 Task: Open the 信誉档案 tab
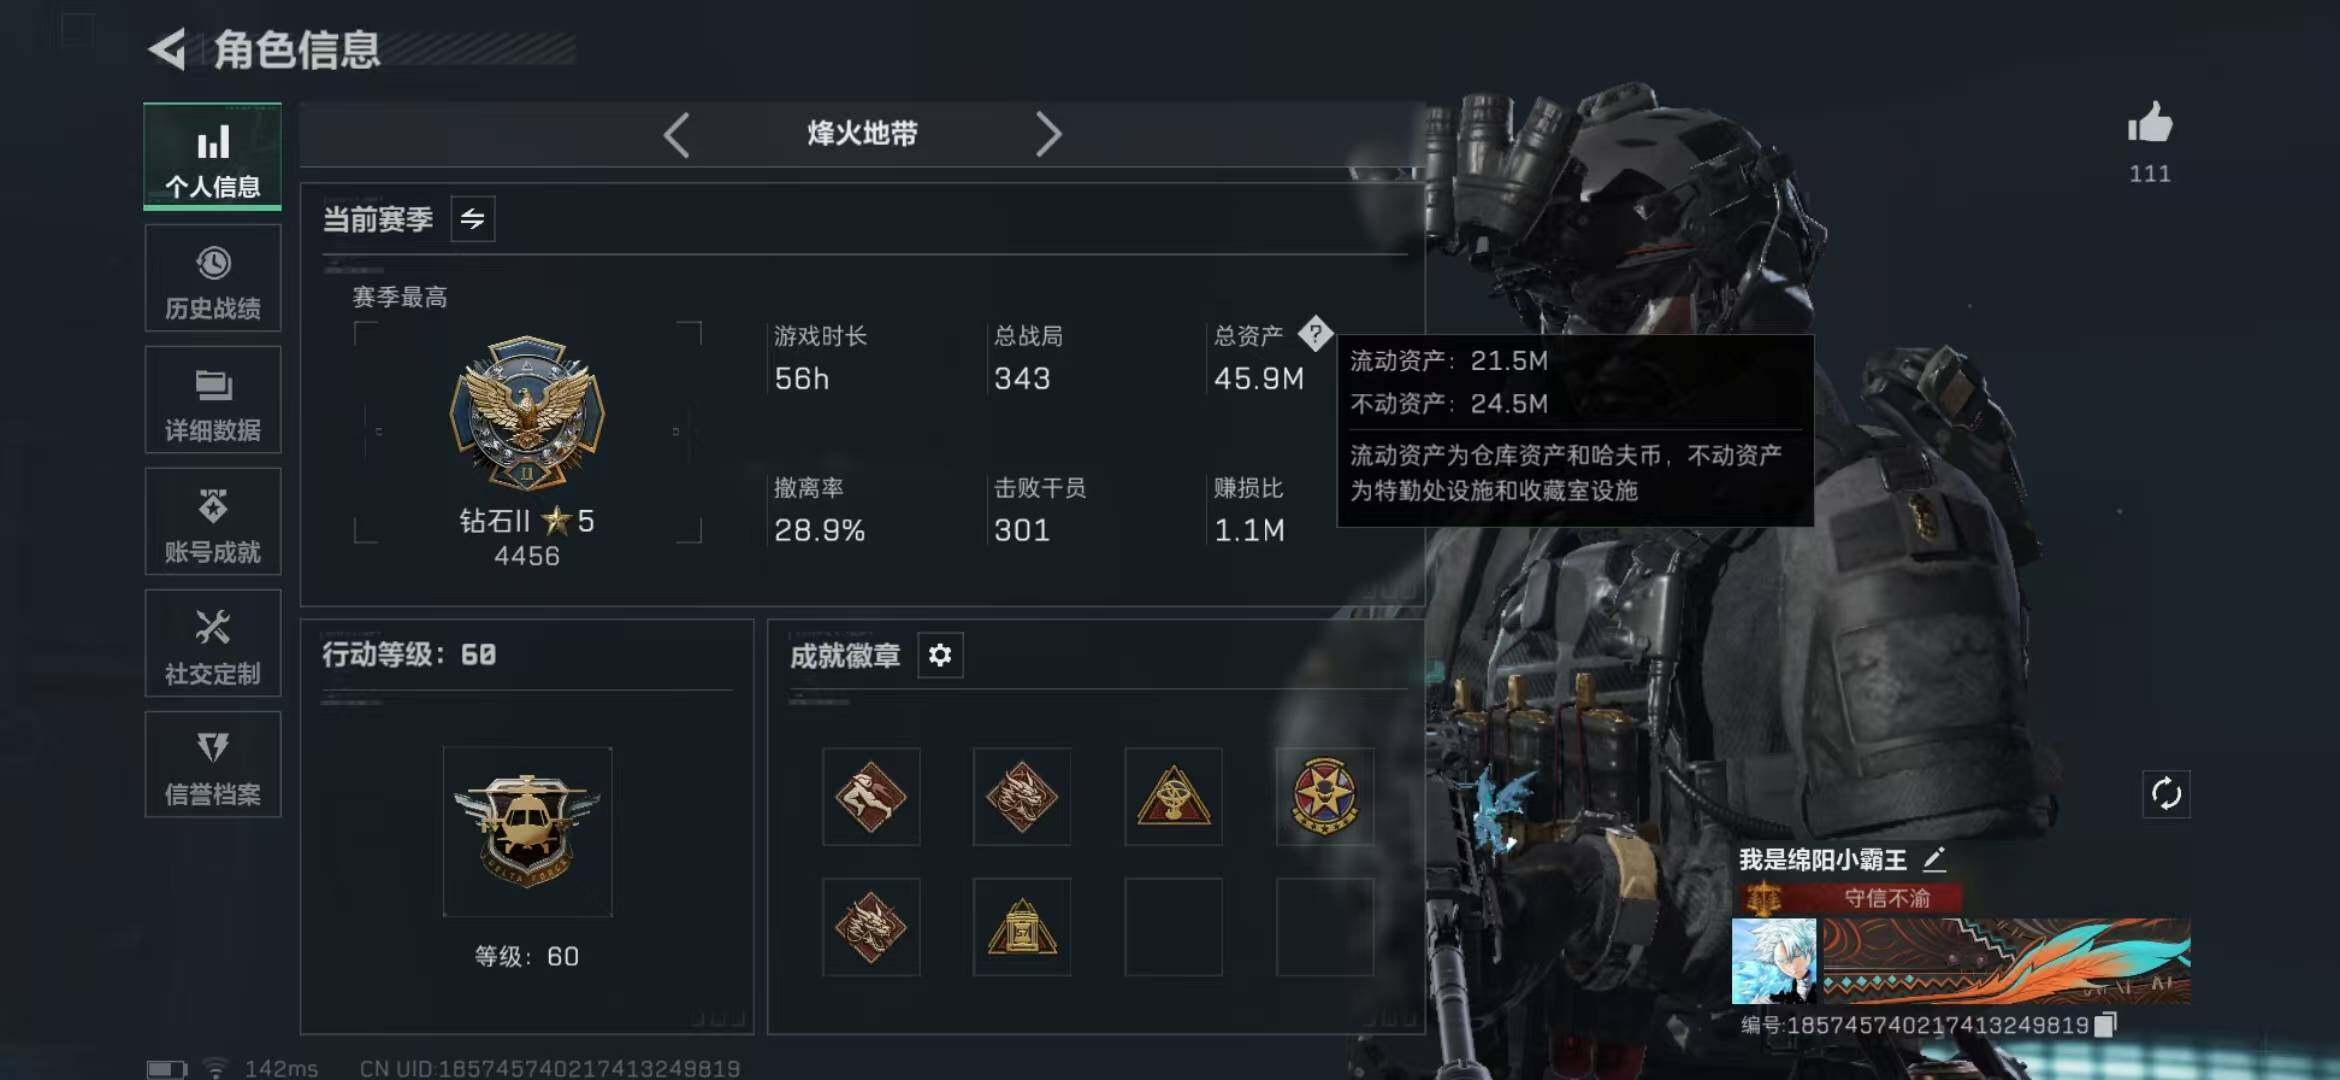213,765
